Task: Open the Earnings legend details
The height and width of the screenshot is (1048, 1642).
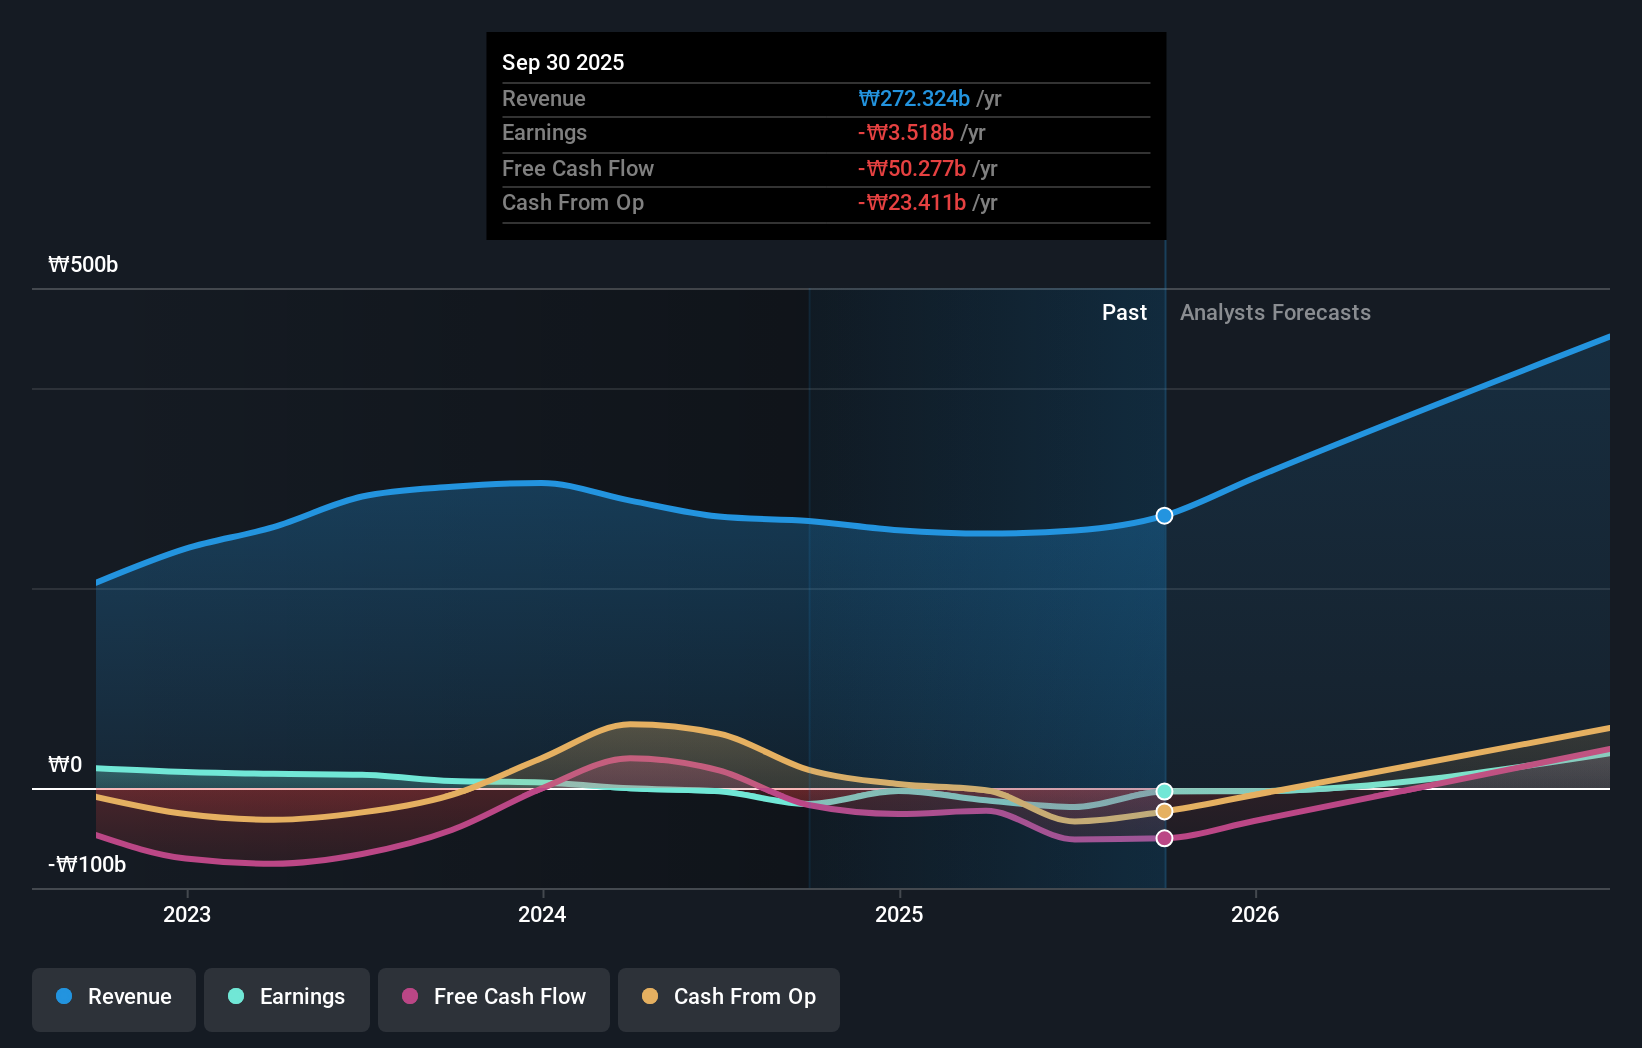Action: point(287,998)
